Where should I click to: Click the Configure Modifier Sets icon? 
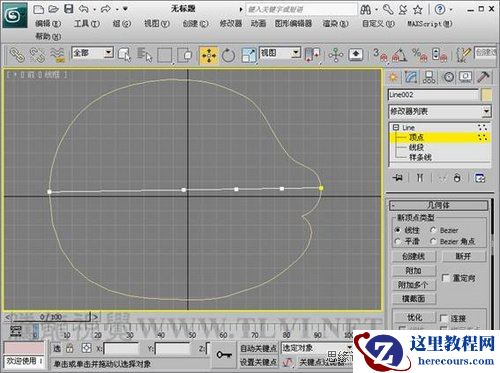pos(480,178)
